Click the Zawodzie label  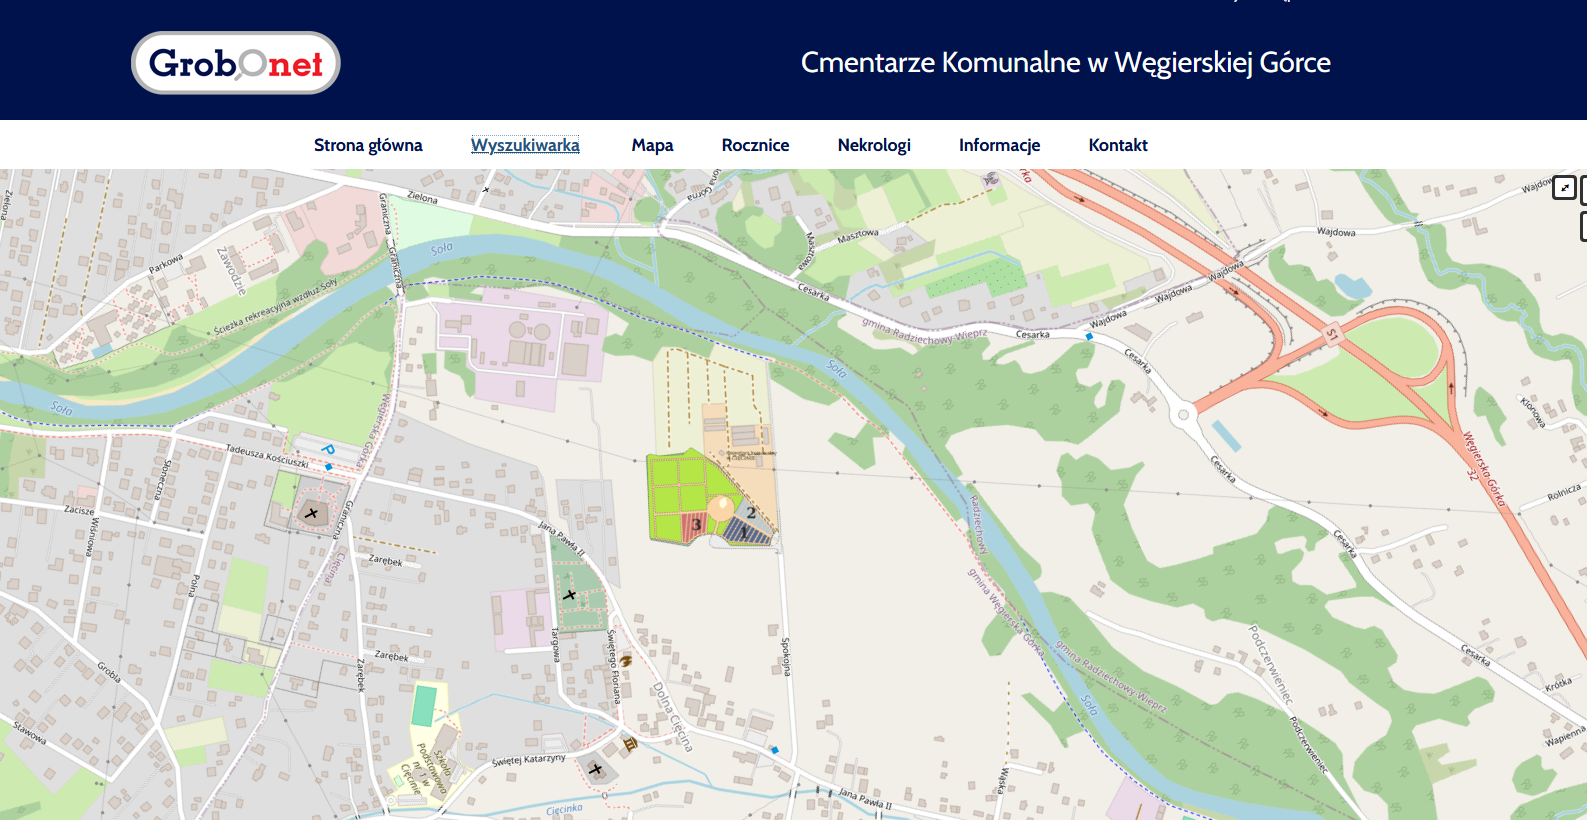click(x=232, y=270)
